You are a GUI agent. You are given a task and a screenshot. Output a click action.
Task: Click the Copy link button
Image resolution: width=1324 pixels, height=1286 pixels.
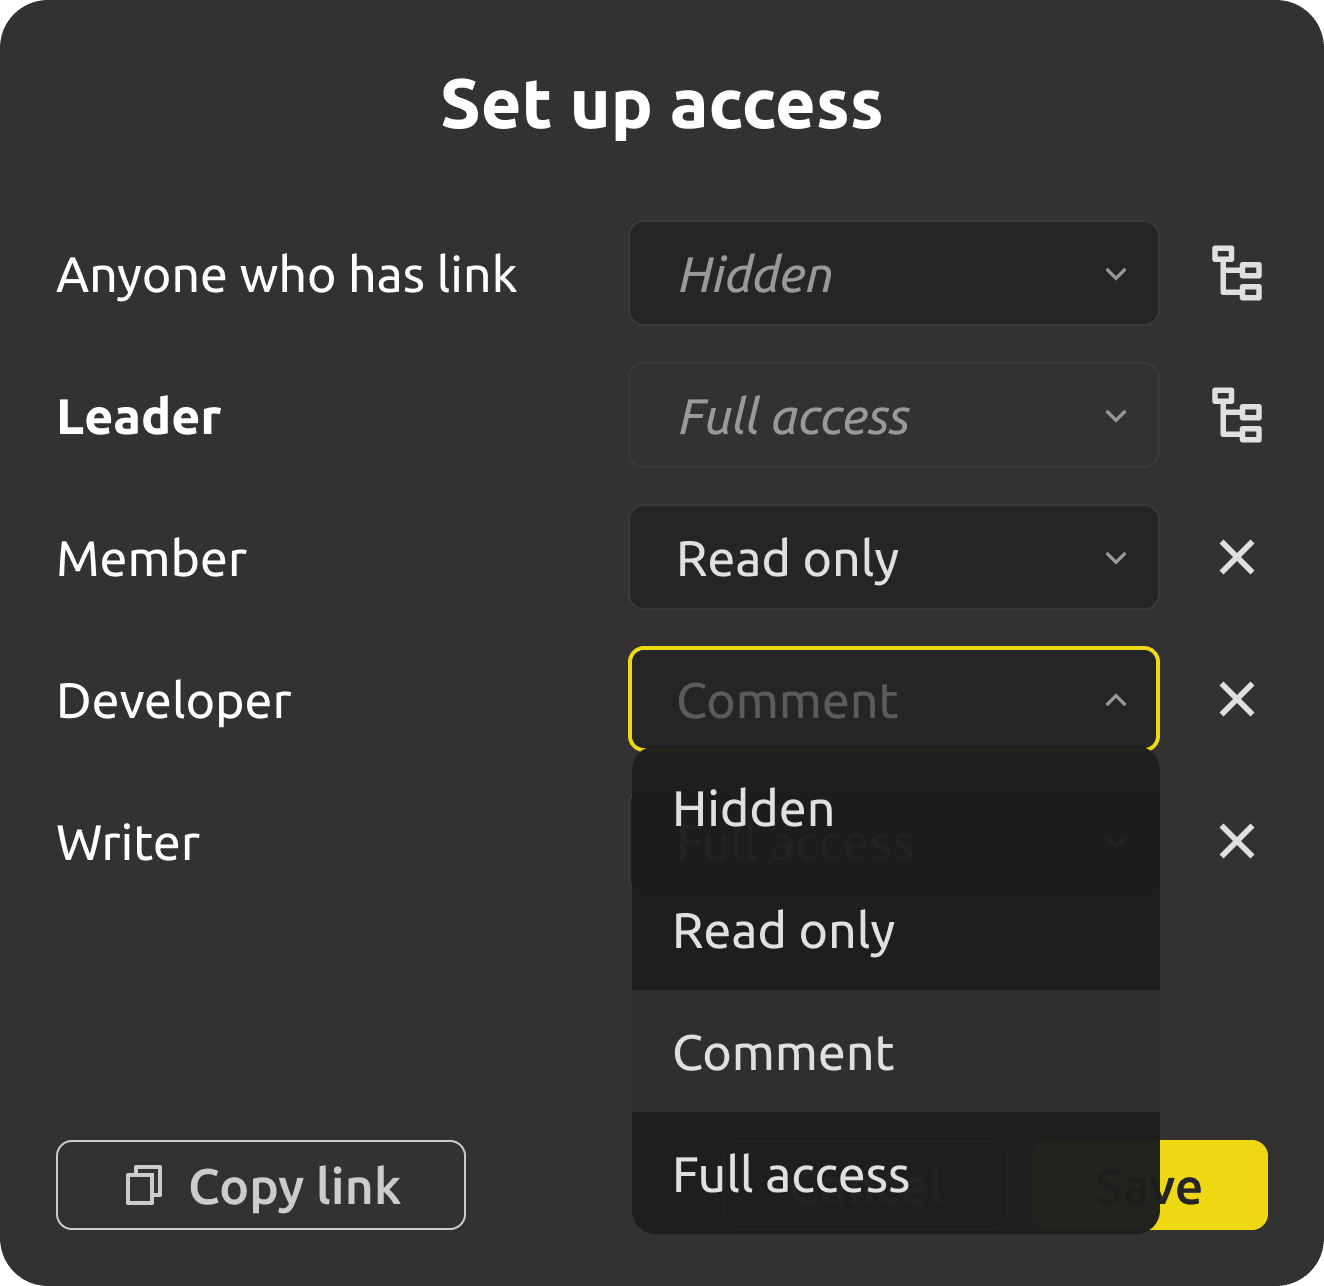click(261, 1185)
